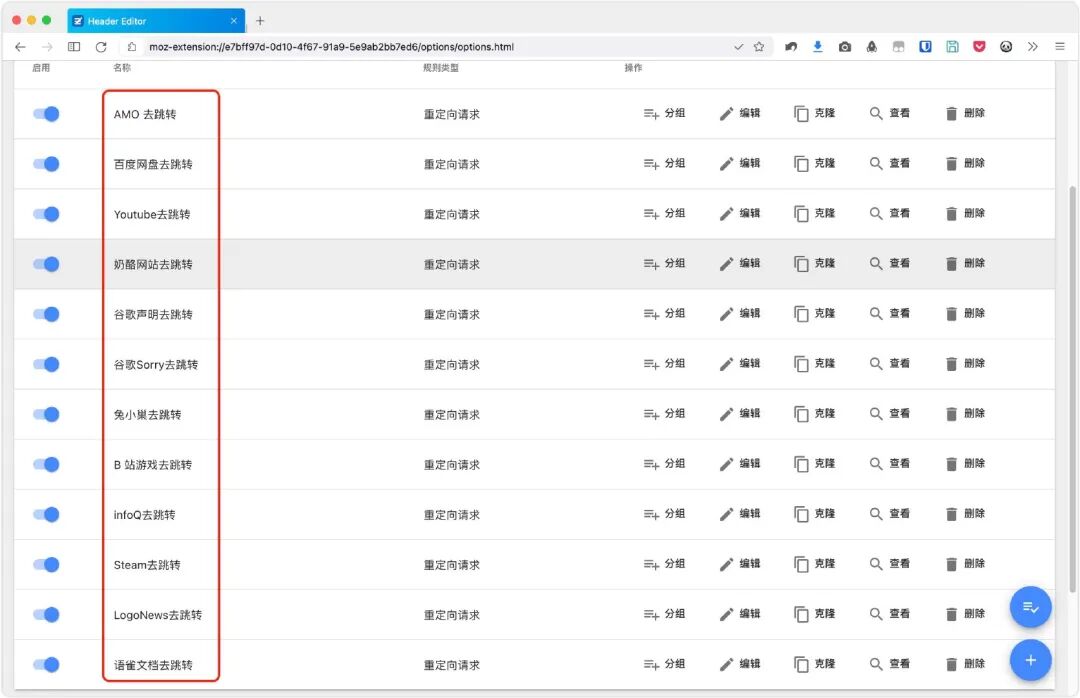Delete the 谷歌声明去跳转 rule
1080x698 pixels.
point(965,314)
